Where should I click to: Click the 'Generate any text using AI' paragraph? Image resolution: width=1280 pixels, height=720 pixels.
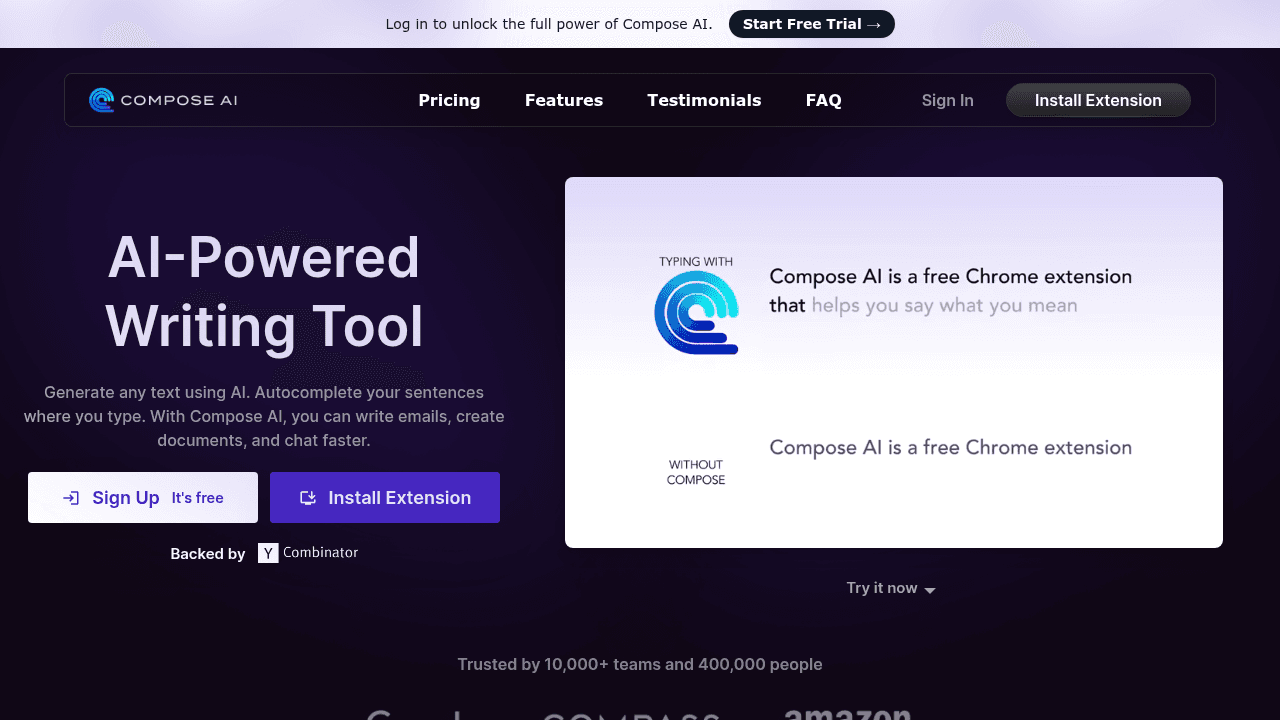pyautogui.click(x=264, y=416)
